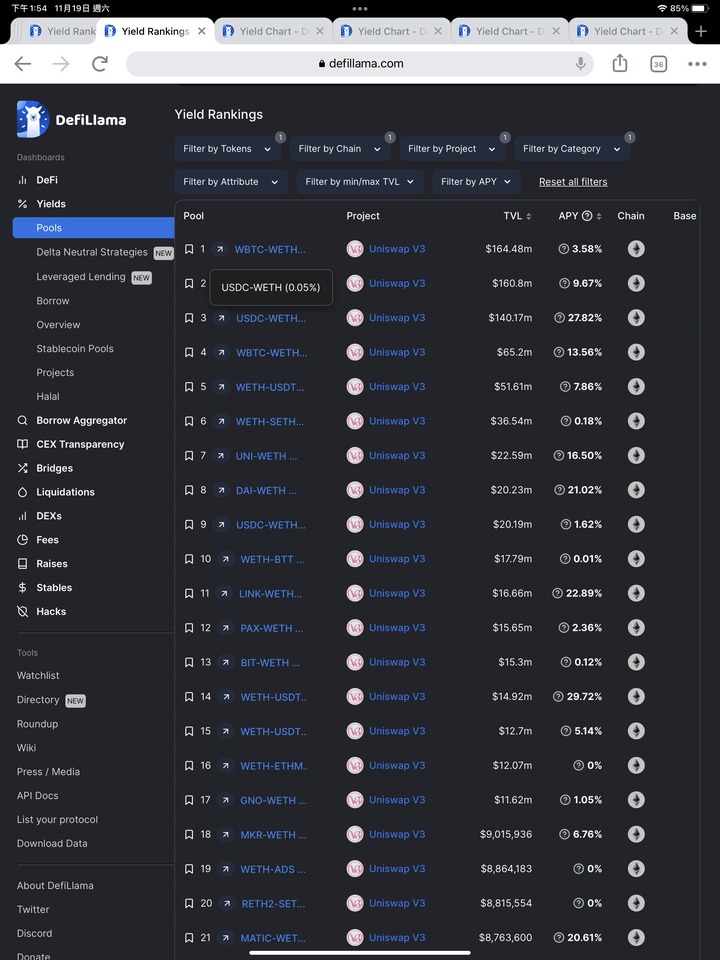Open external link arrow for row 4

[x=221, y=353]
